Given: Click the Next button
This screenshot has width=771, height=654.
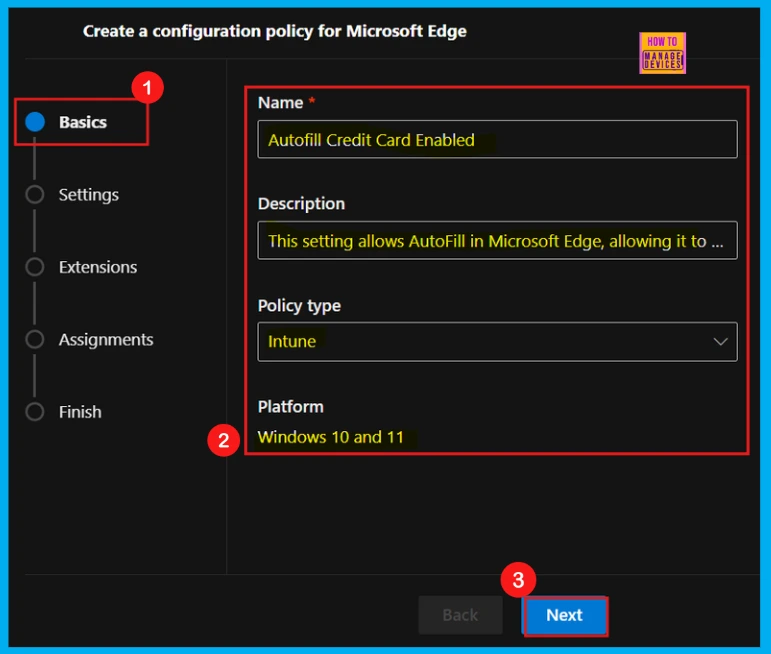Looking at the screenshot, I should tap(564, 615).
